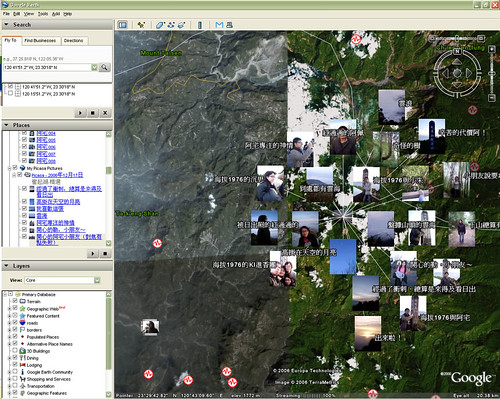The height and width of the screenshot is (399, 500).
Task: Toggle My Picasa Pictures checkbox
Action: coord(15,168)
